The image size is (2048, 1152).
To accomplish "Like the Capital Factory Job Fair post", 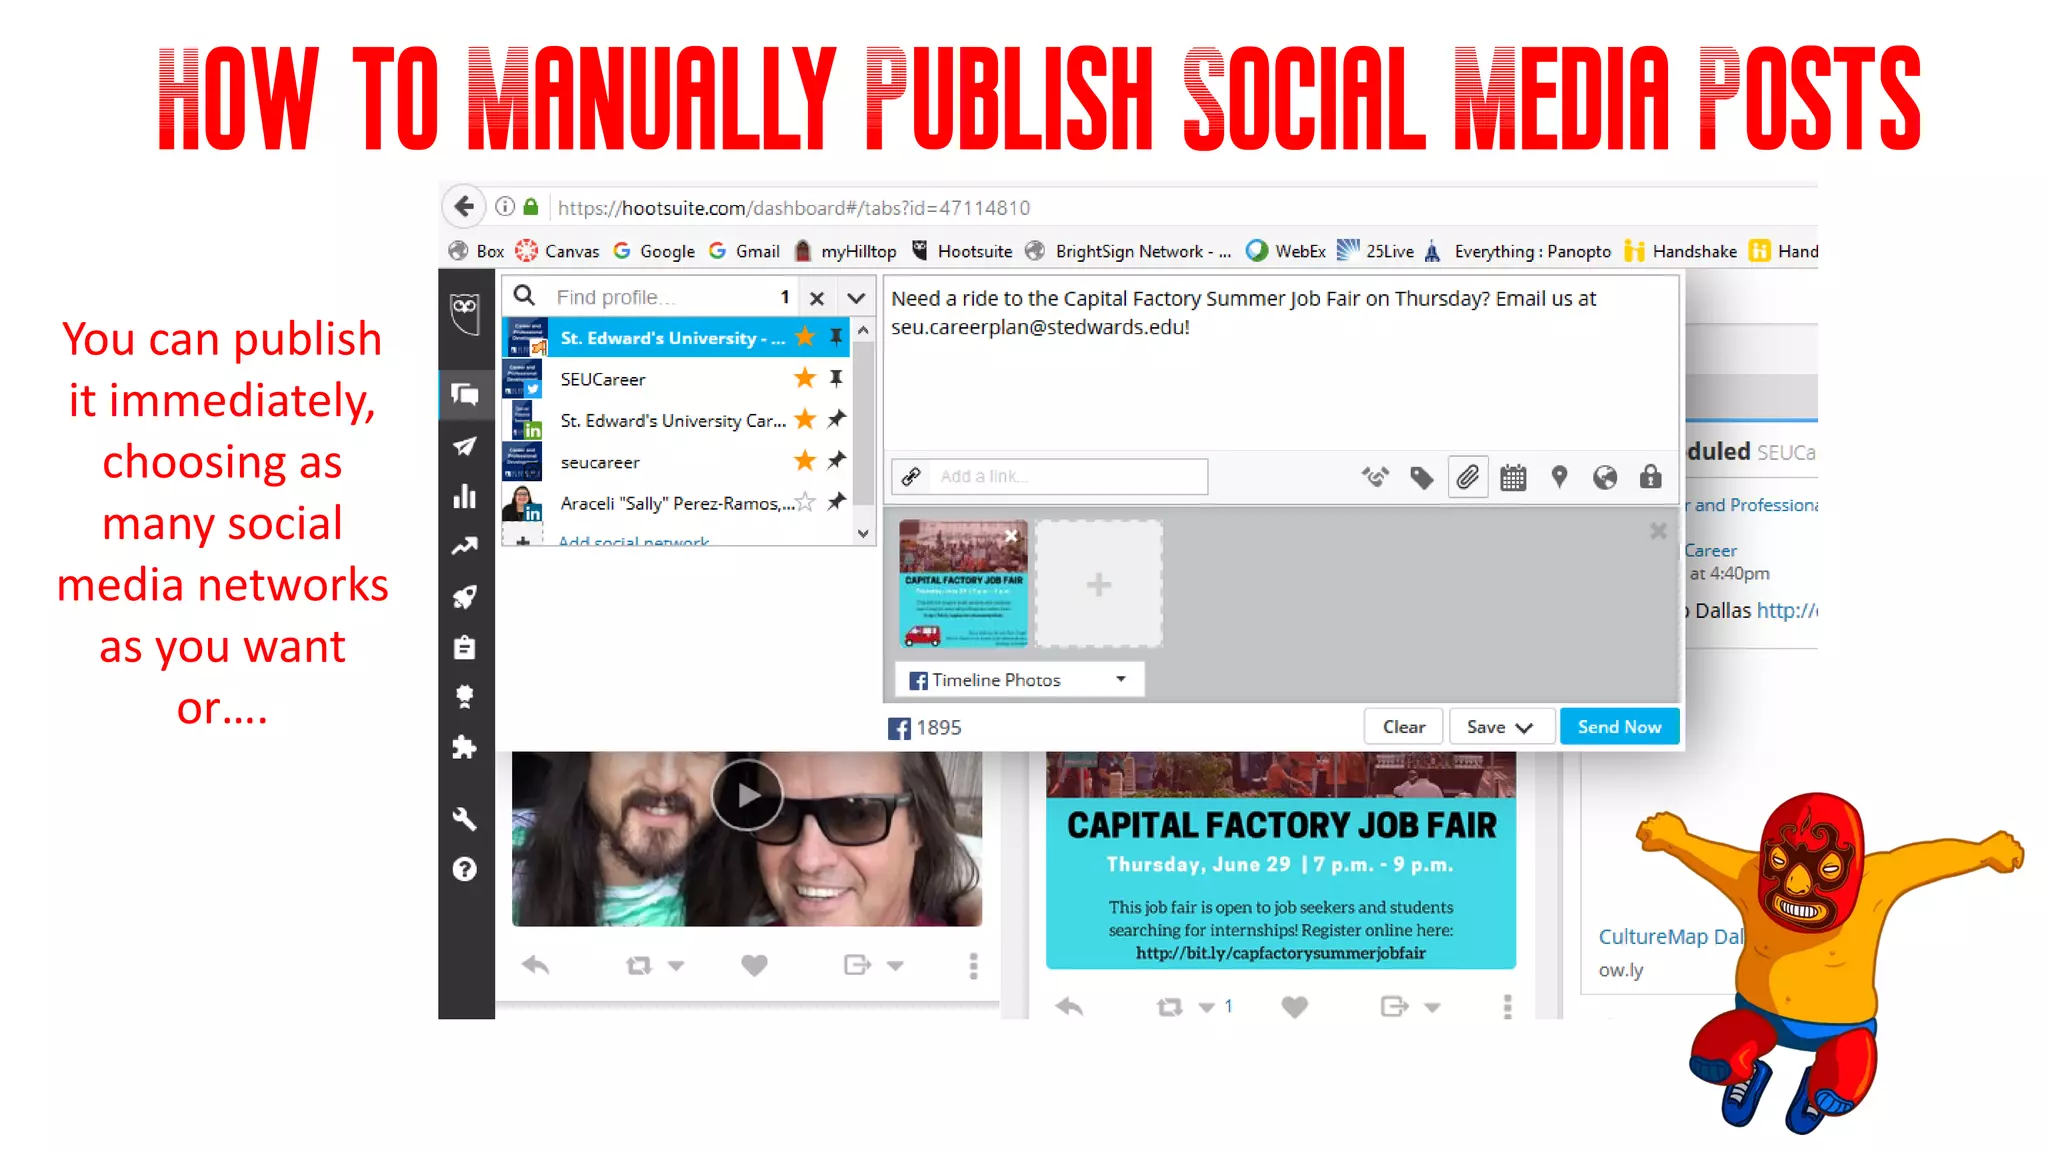I will pyautogui.click(x=1295, y=1007).
